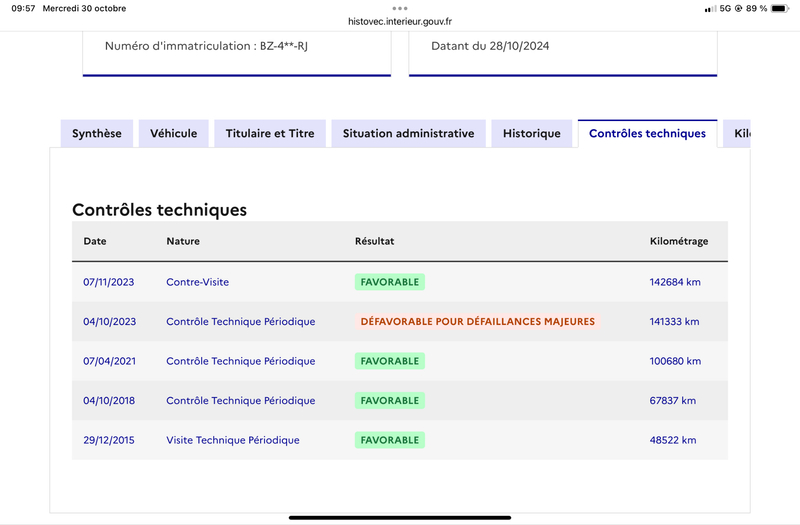Tap the 89 % battery percentage

(756, 8)
